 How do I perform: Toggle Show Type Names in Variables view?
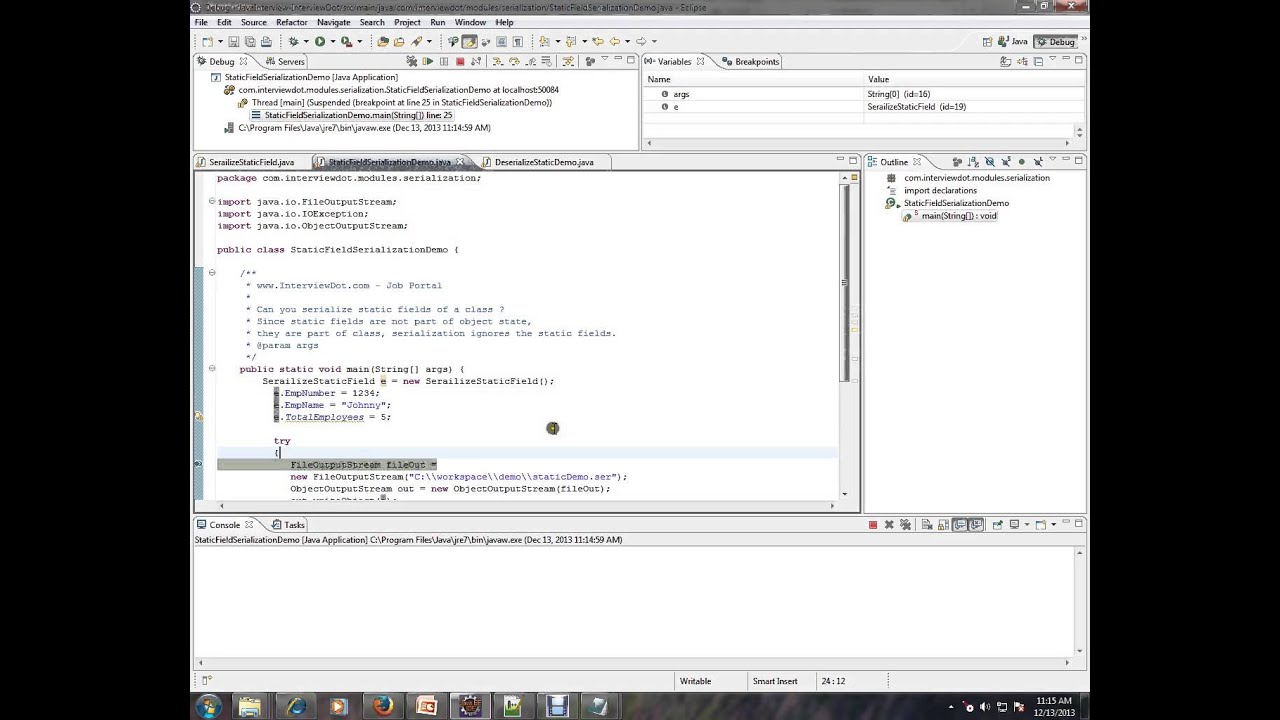(x=1005, y=61)
